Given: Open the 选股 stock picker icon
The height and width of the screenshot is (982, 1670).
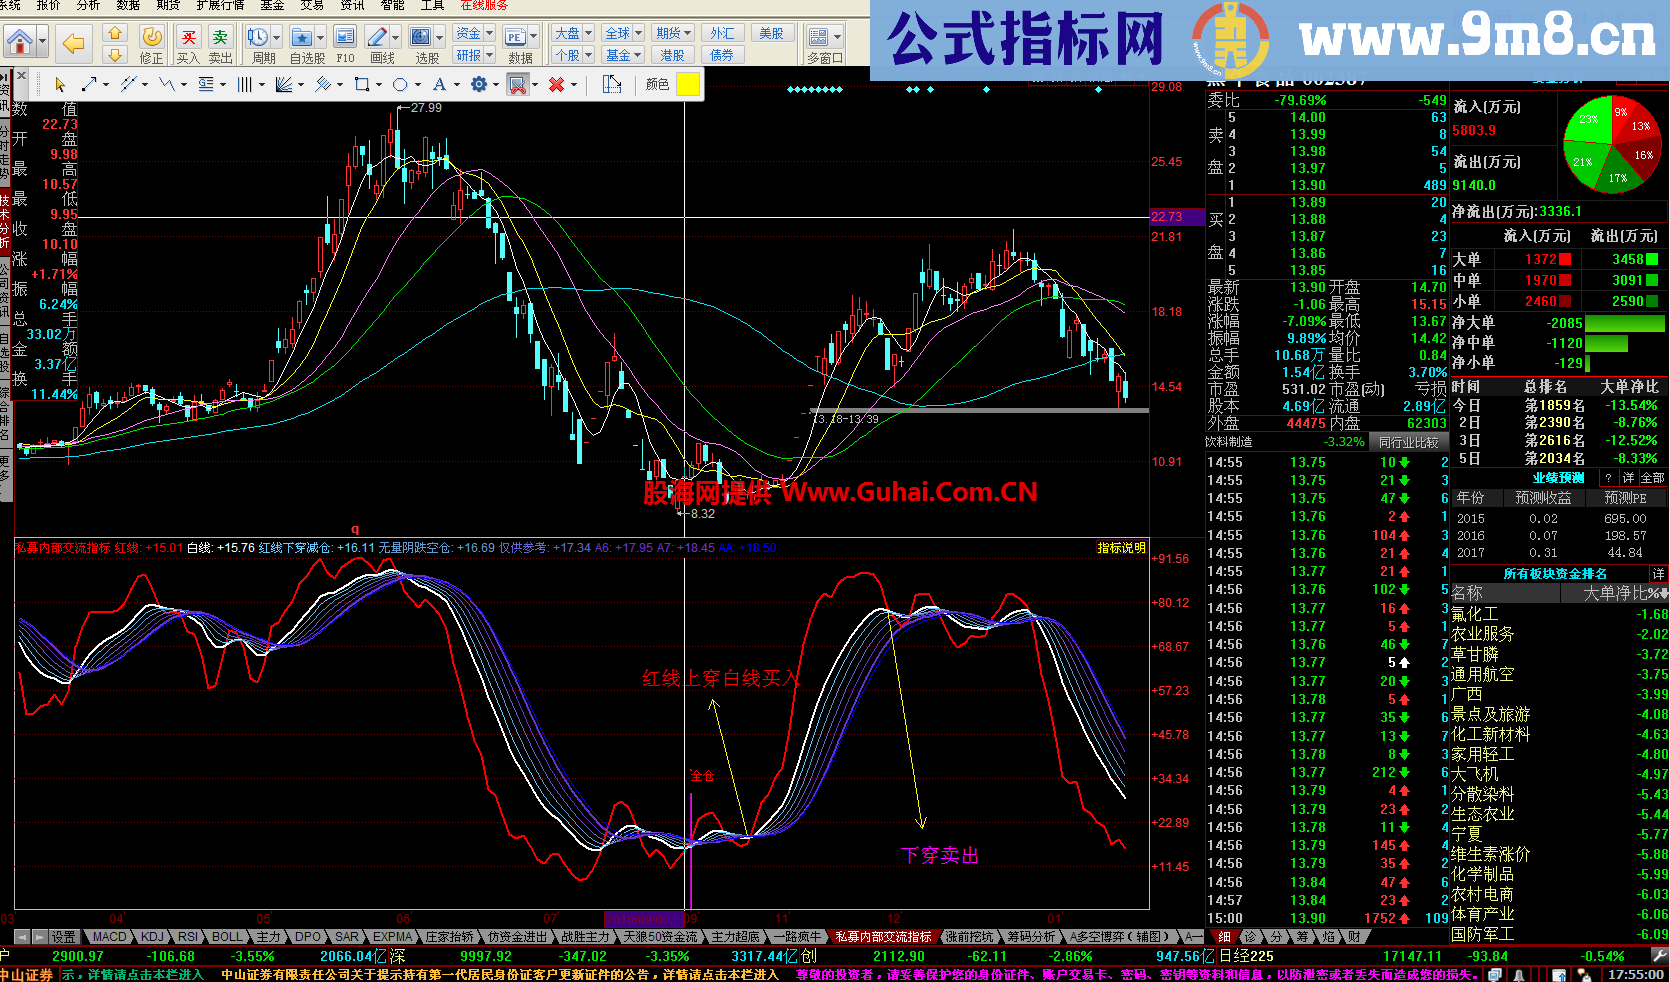Looking at the screenshot, I should tap(421, 37).
